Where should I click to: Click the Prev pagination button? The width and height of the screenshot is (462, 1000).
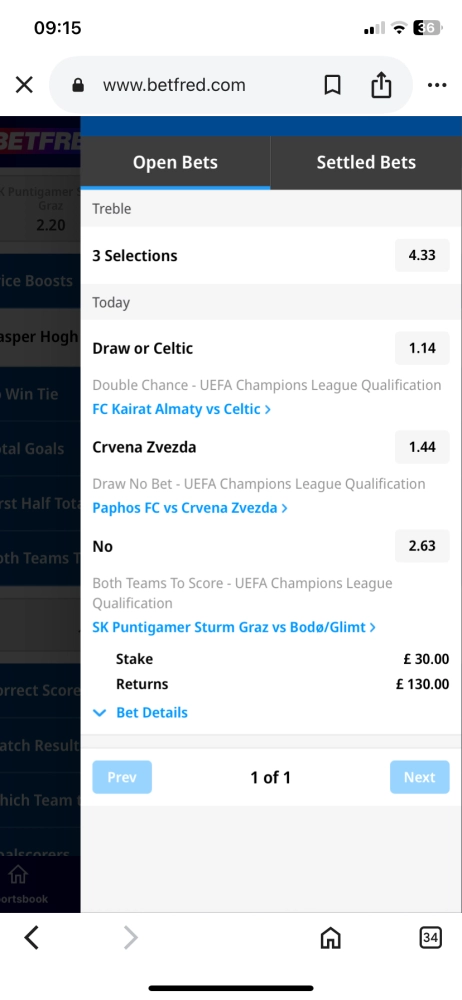(122, 777)
